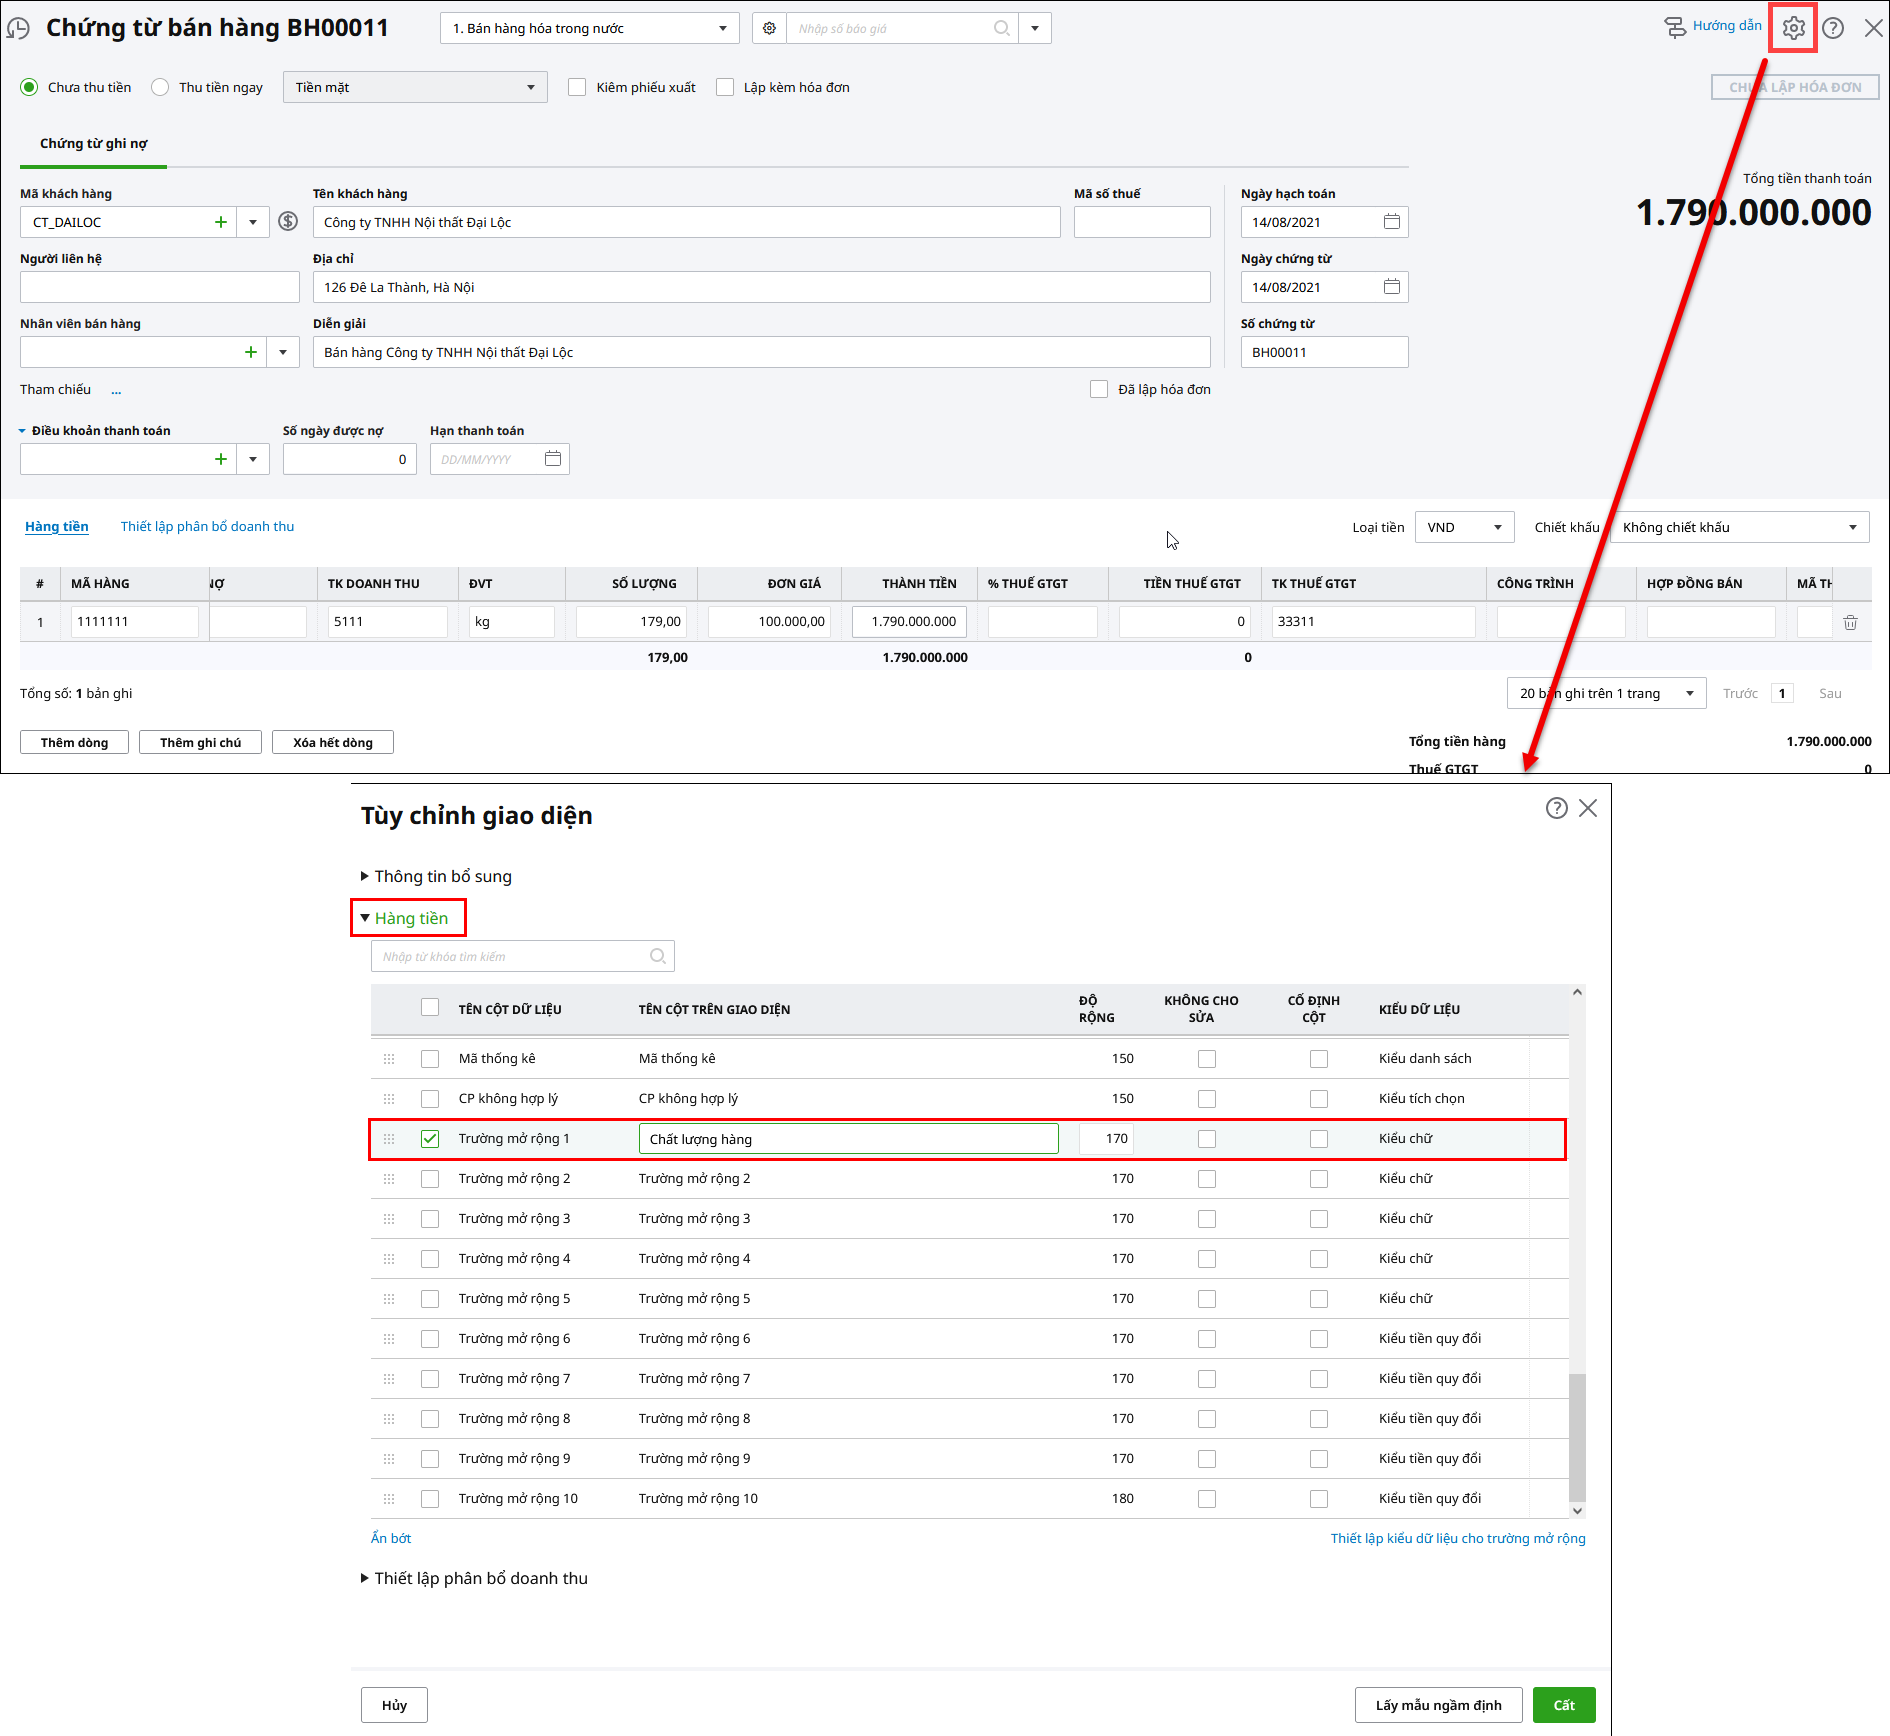Open the interface customization gear icon
The height and width of the screenshot is (1736, 1890).
point(1793,28)
